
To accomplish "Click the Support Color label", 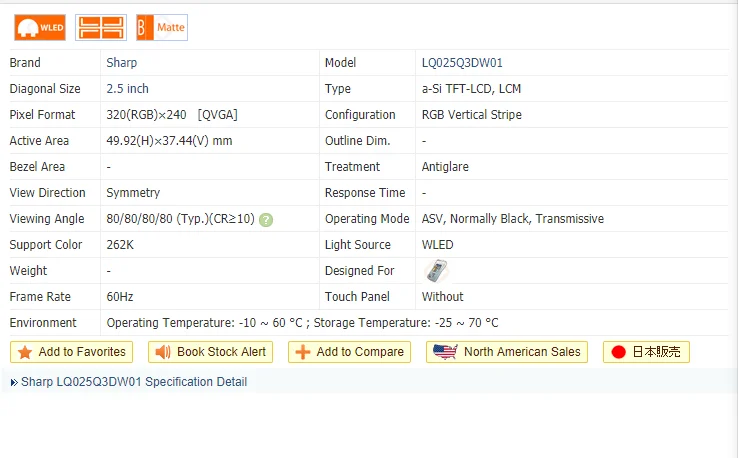I will [46, 245].
